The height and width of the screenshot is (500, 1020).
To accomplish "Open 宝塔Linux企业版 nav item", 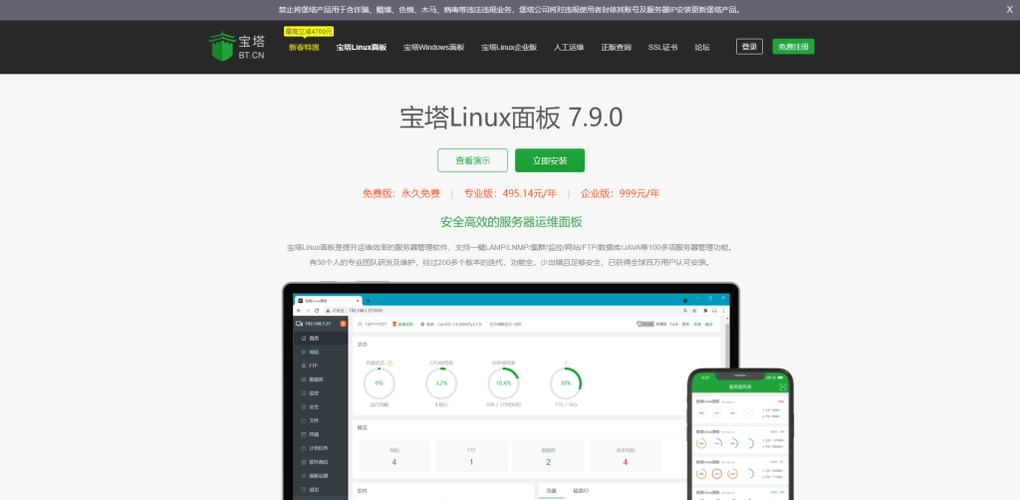I will pos(509,47).
